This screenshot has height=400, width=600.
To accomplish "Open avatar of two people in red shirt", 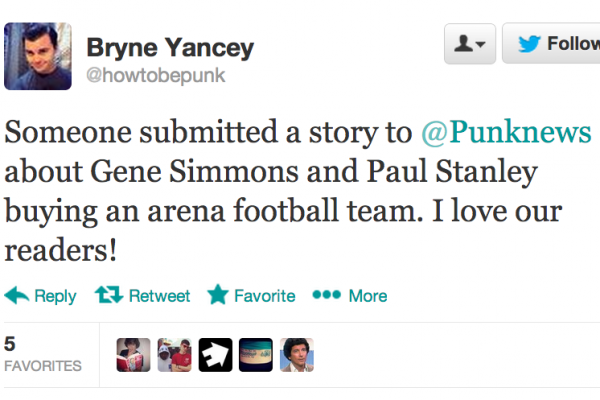I will (x=174, y=355).
